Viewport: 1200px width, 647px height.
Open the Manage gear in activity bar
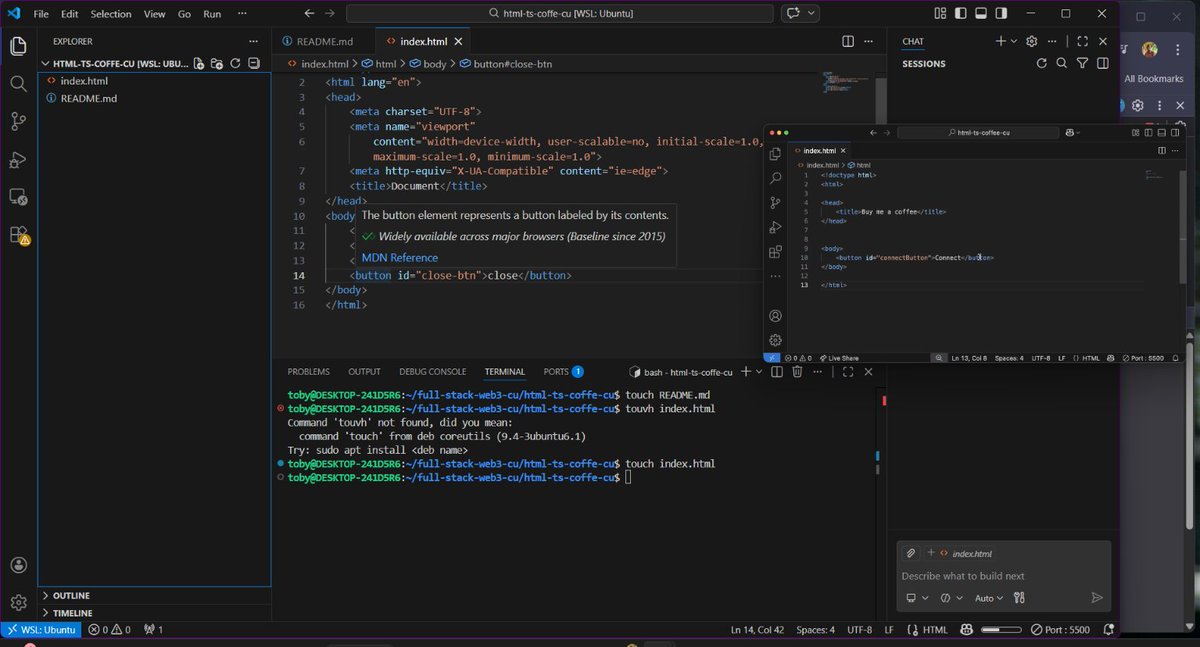18,602
